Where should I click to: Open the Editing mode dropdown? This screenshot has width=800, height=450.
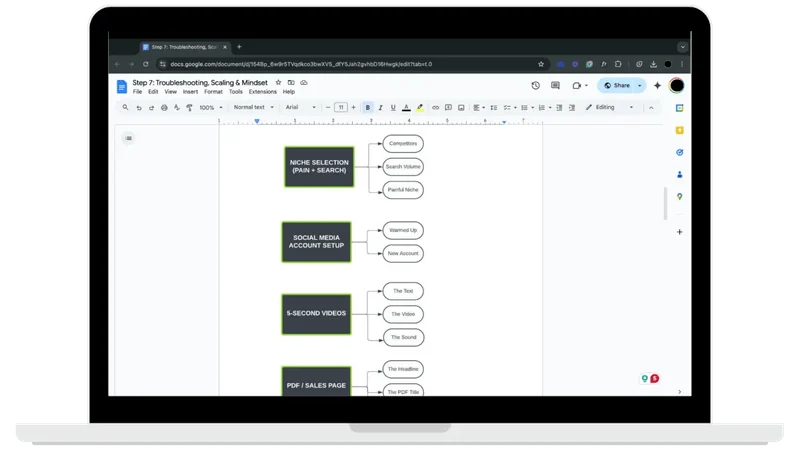[x=610, y=108]
